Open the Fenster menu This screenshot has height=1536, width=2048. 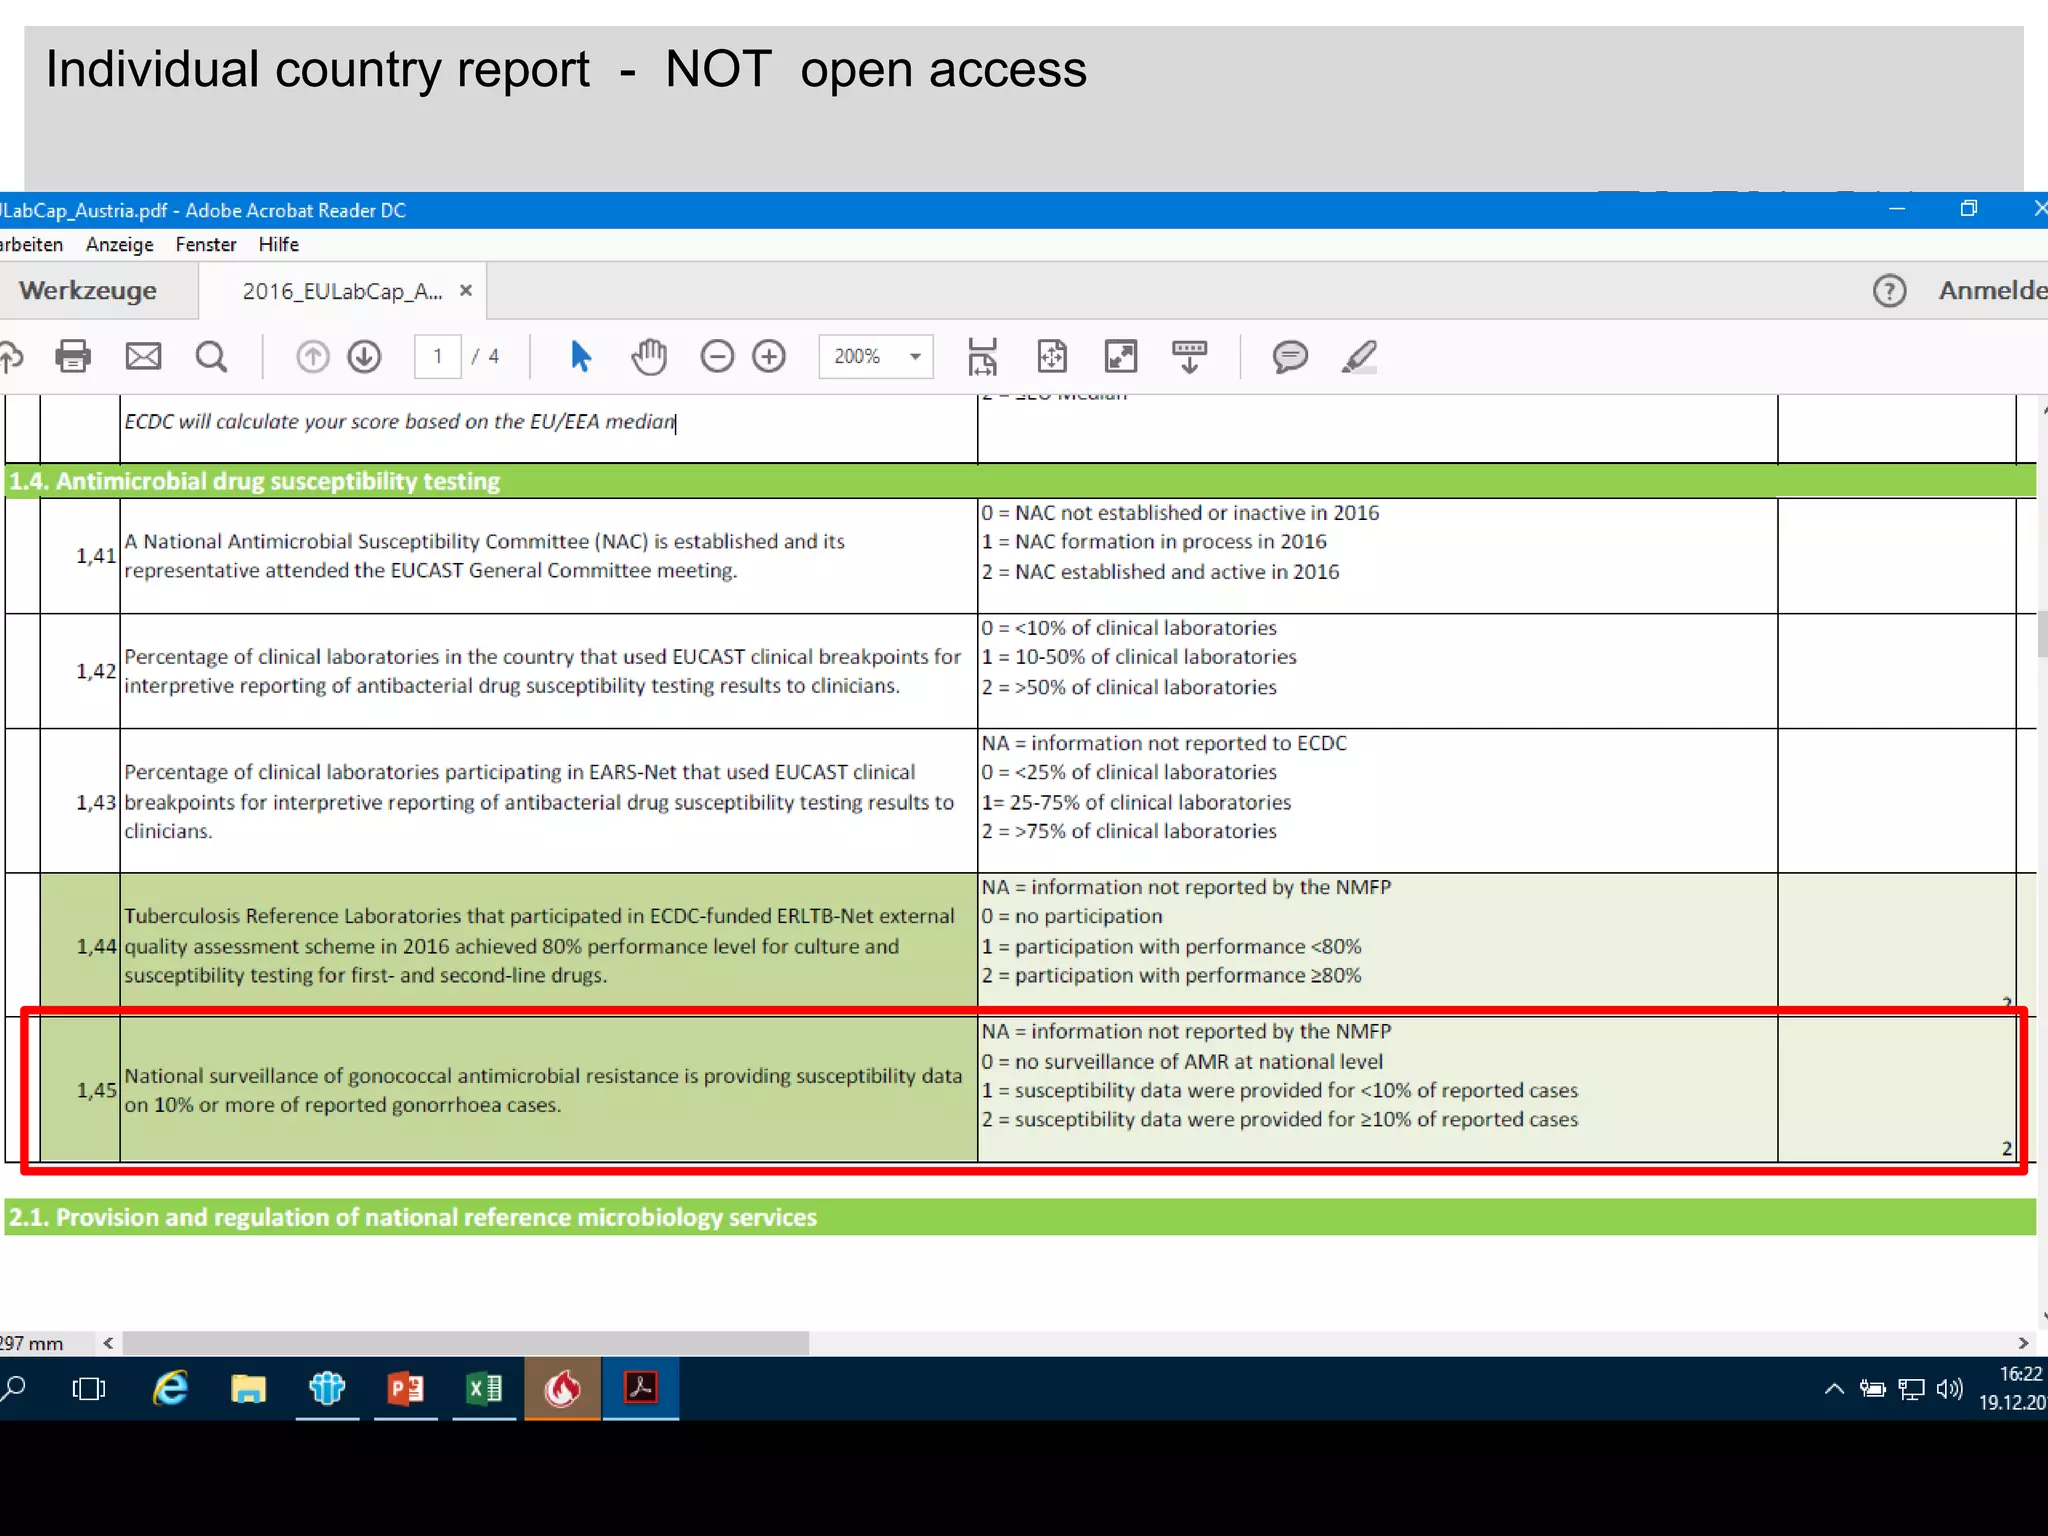tap(206, 245)
